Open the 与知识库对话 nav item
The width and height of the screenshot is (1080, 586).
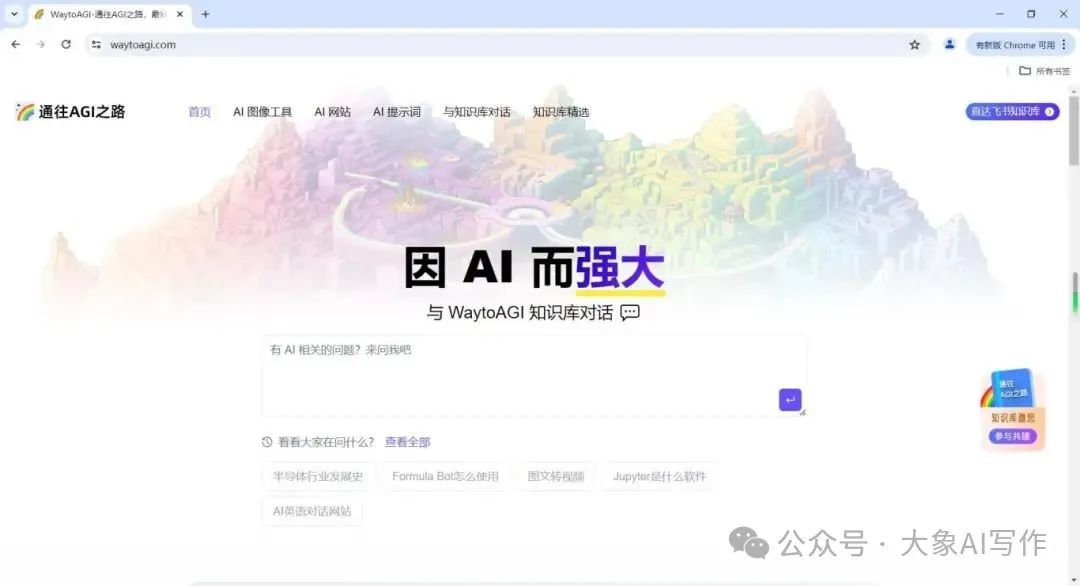pyautogui.click(x=477, y=112)
